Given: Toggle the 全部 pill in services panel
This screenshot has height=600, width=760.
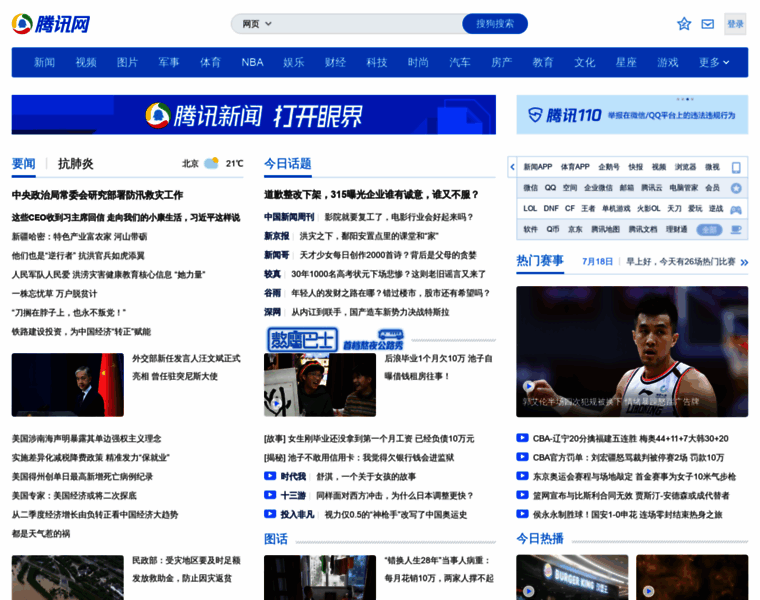Looking at the screenshot, I should tap(709, 230).
